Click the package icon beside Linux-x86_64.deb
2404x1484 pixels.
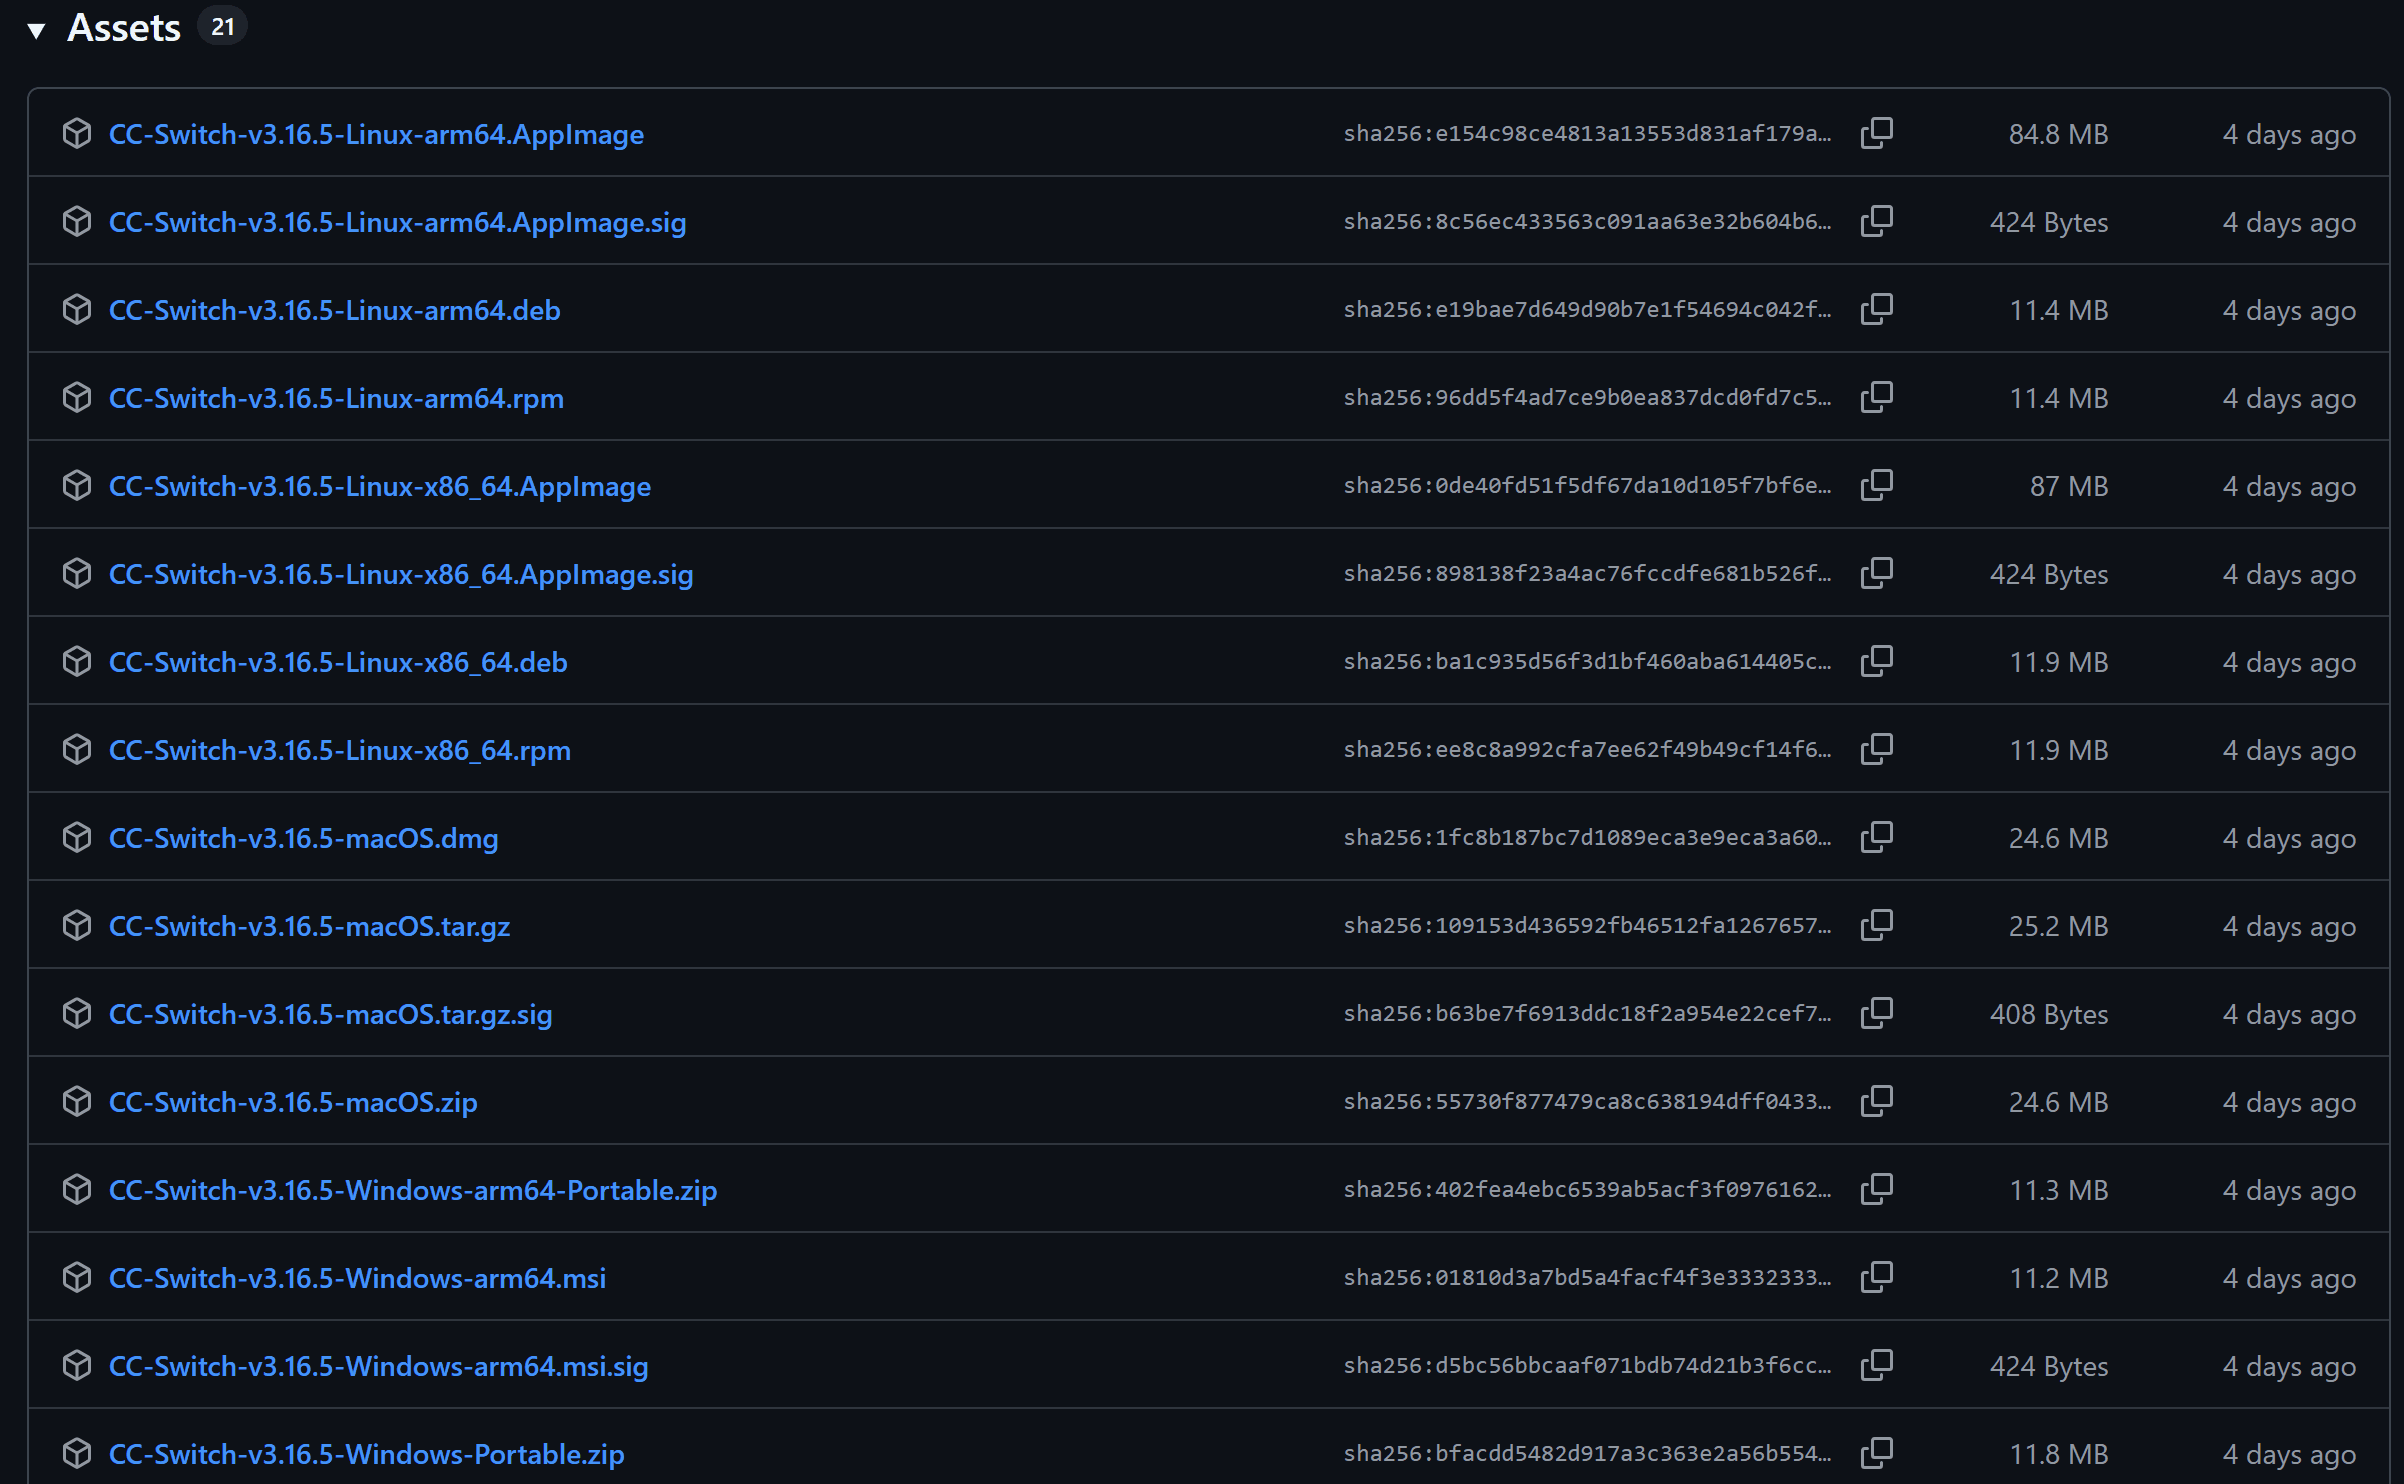click(x=77, y=661)
